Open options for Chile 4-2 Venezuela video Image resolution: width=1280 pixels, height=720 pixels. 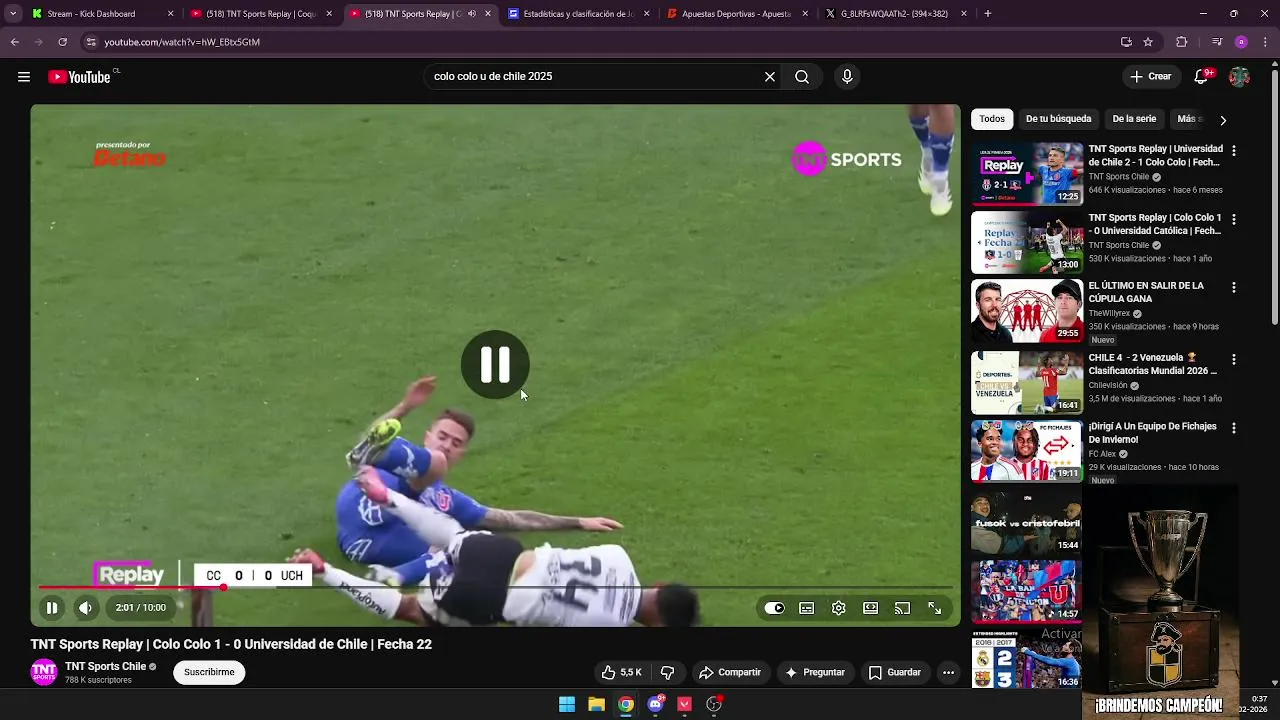[1233, 359]
